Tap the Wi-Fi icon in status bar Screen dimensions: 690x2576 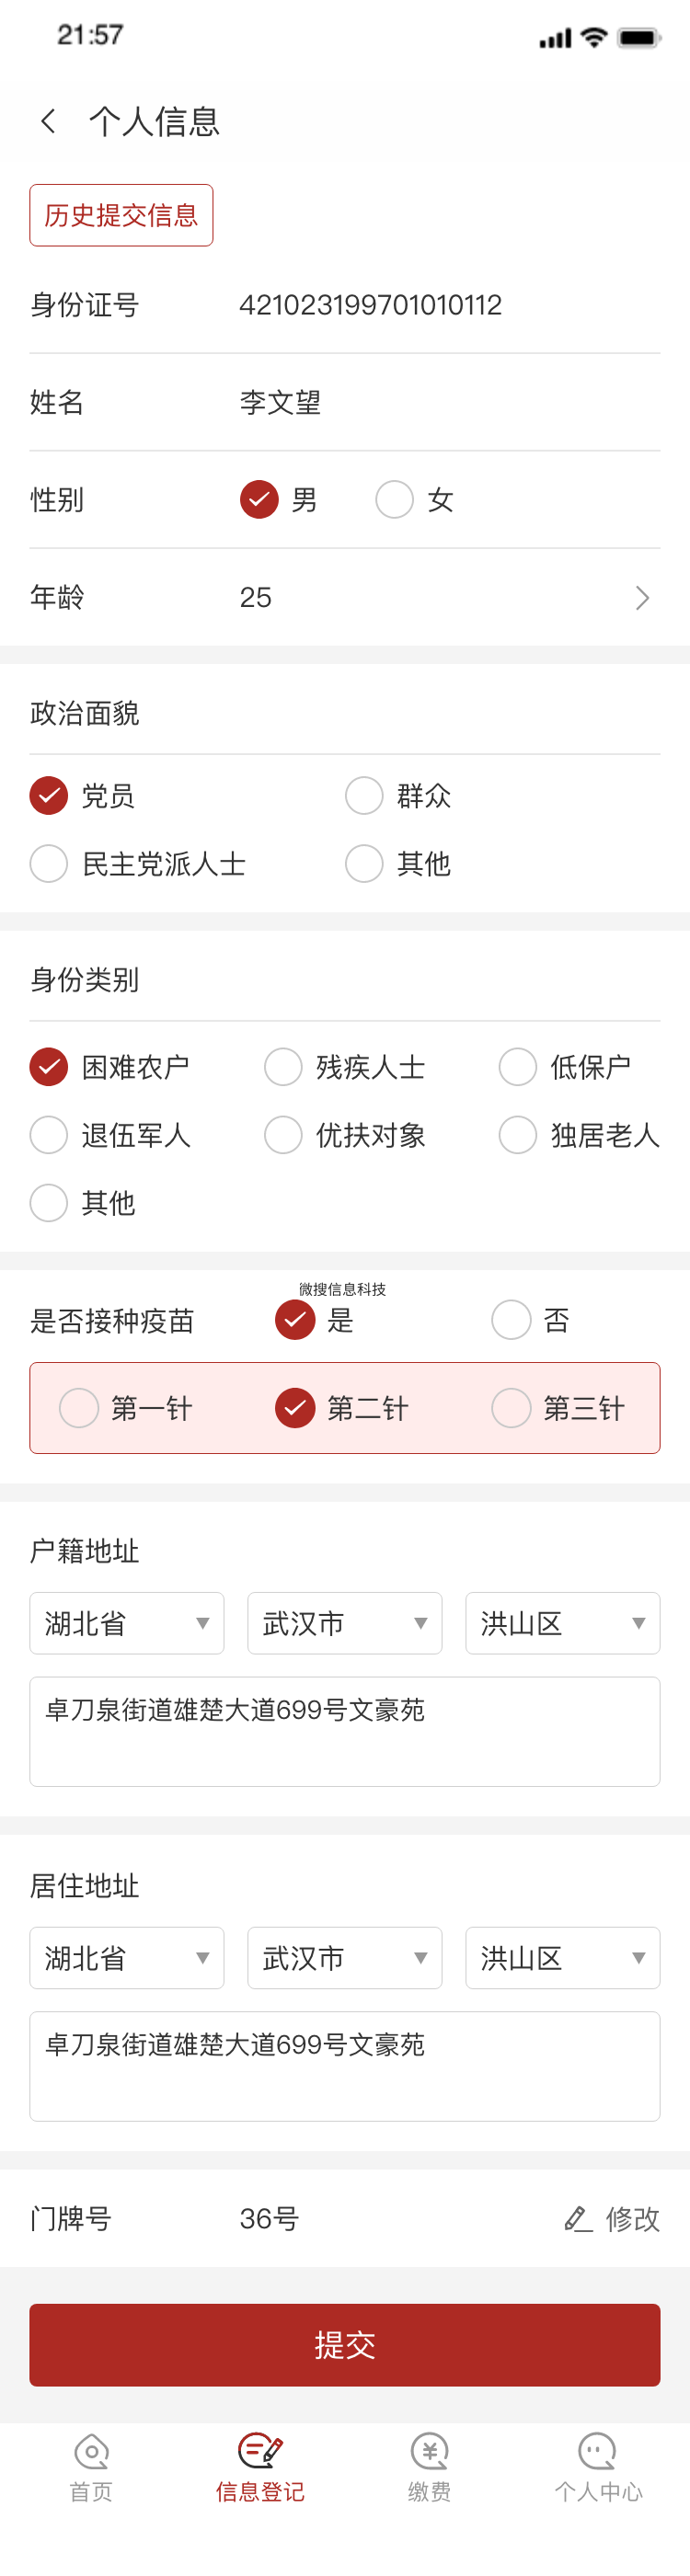tap(594, 38)
